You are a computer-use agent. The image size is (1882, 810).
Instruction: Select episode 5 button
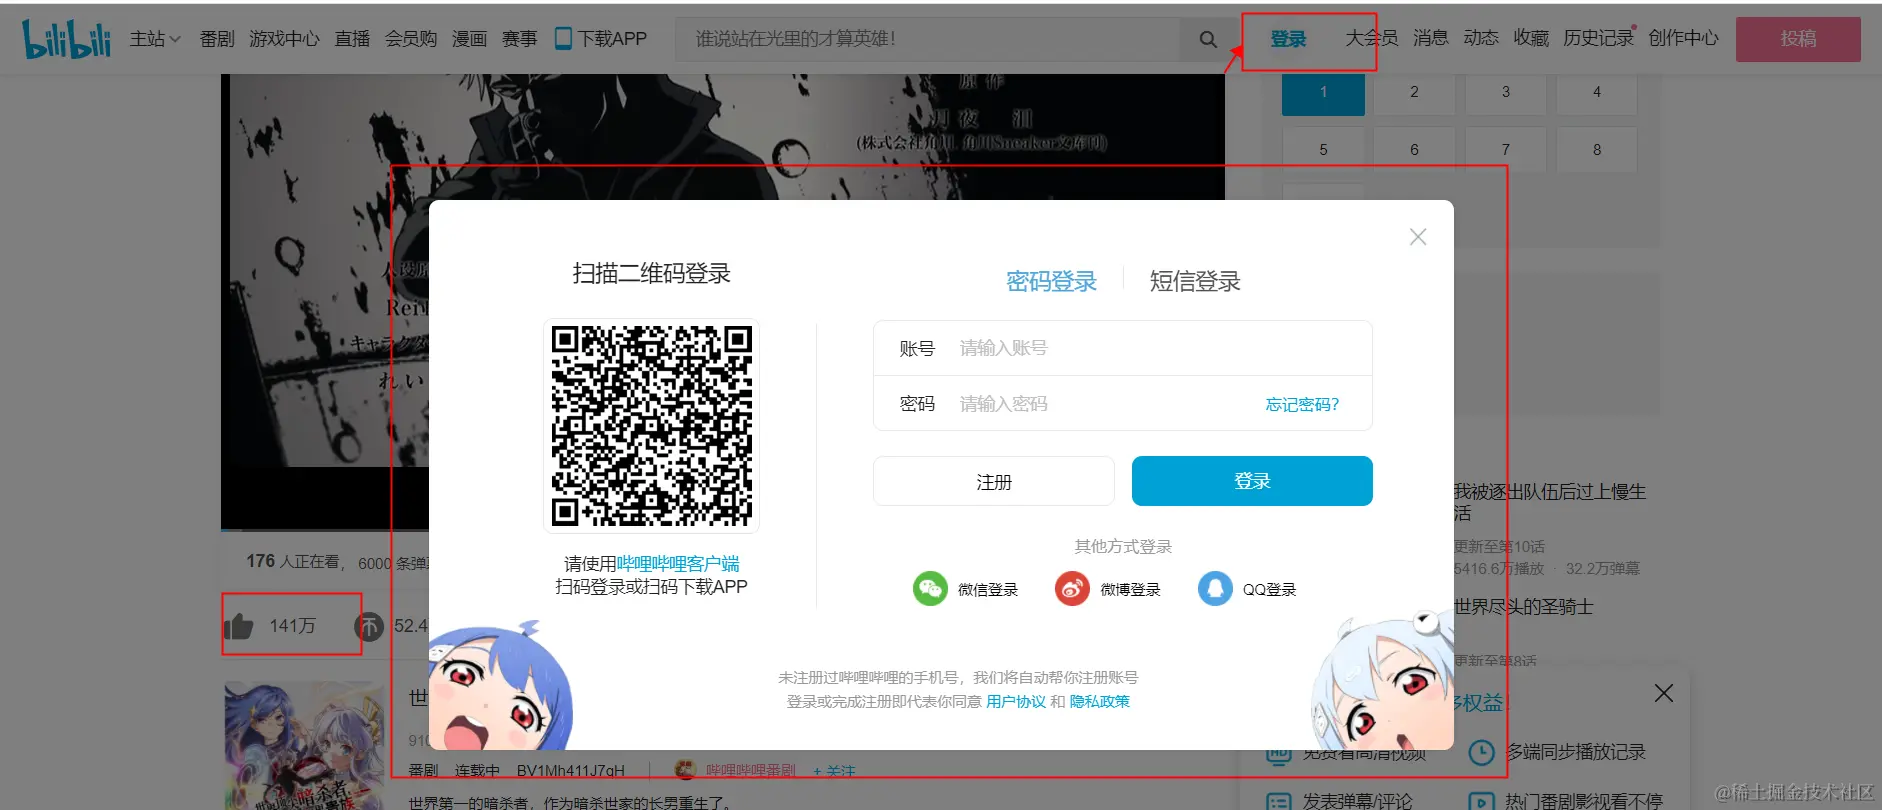1323,150
